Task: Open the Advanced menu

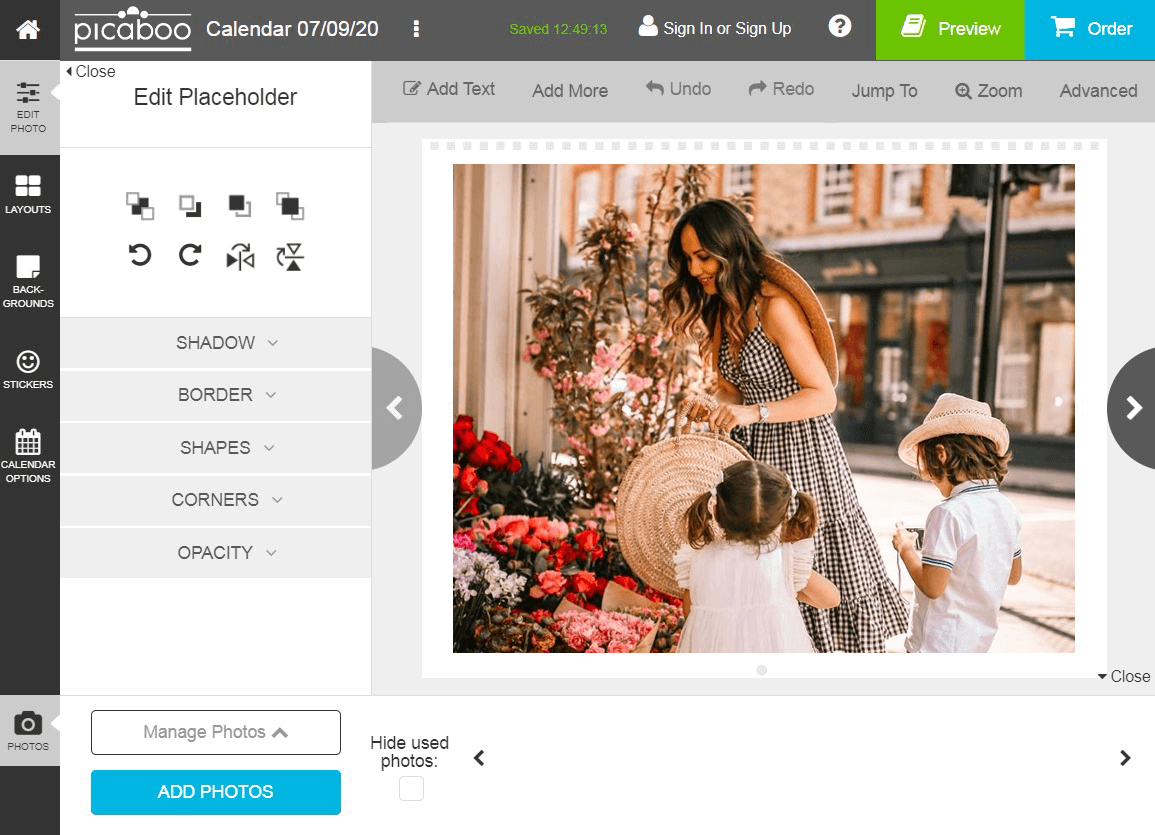Action: tap(1098, 90)
